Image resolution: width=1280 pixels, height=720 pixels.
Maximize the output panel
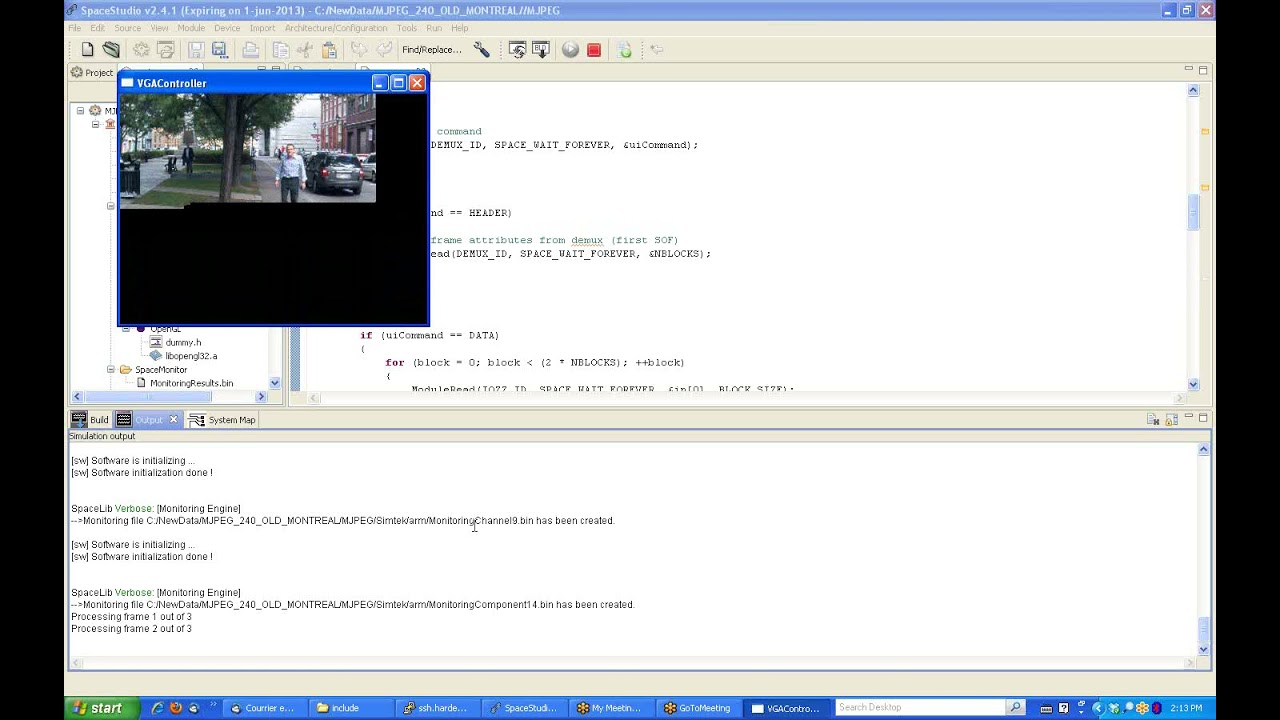click(1203, 417)
